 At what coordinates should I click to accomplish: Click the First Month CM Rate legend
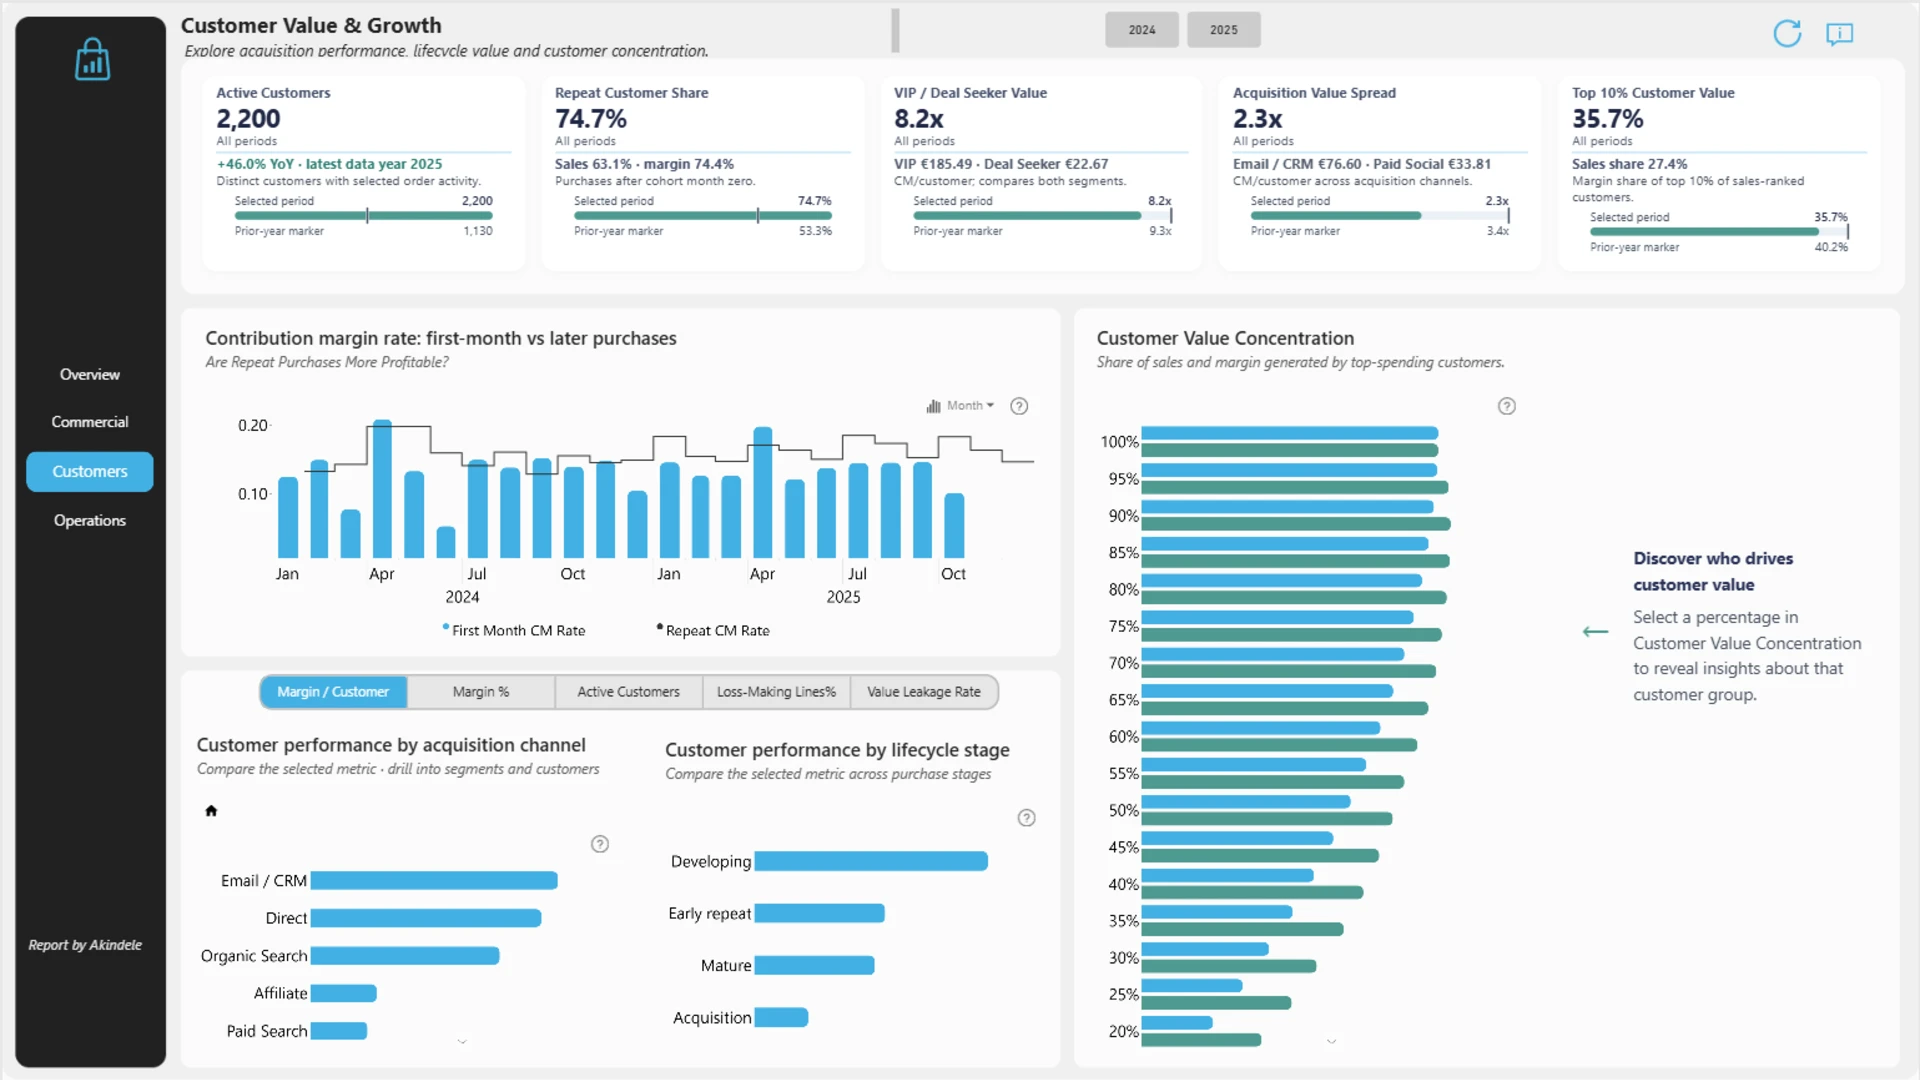pos(514,630)
